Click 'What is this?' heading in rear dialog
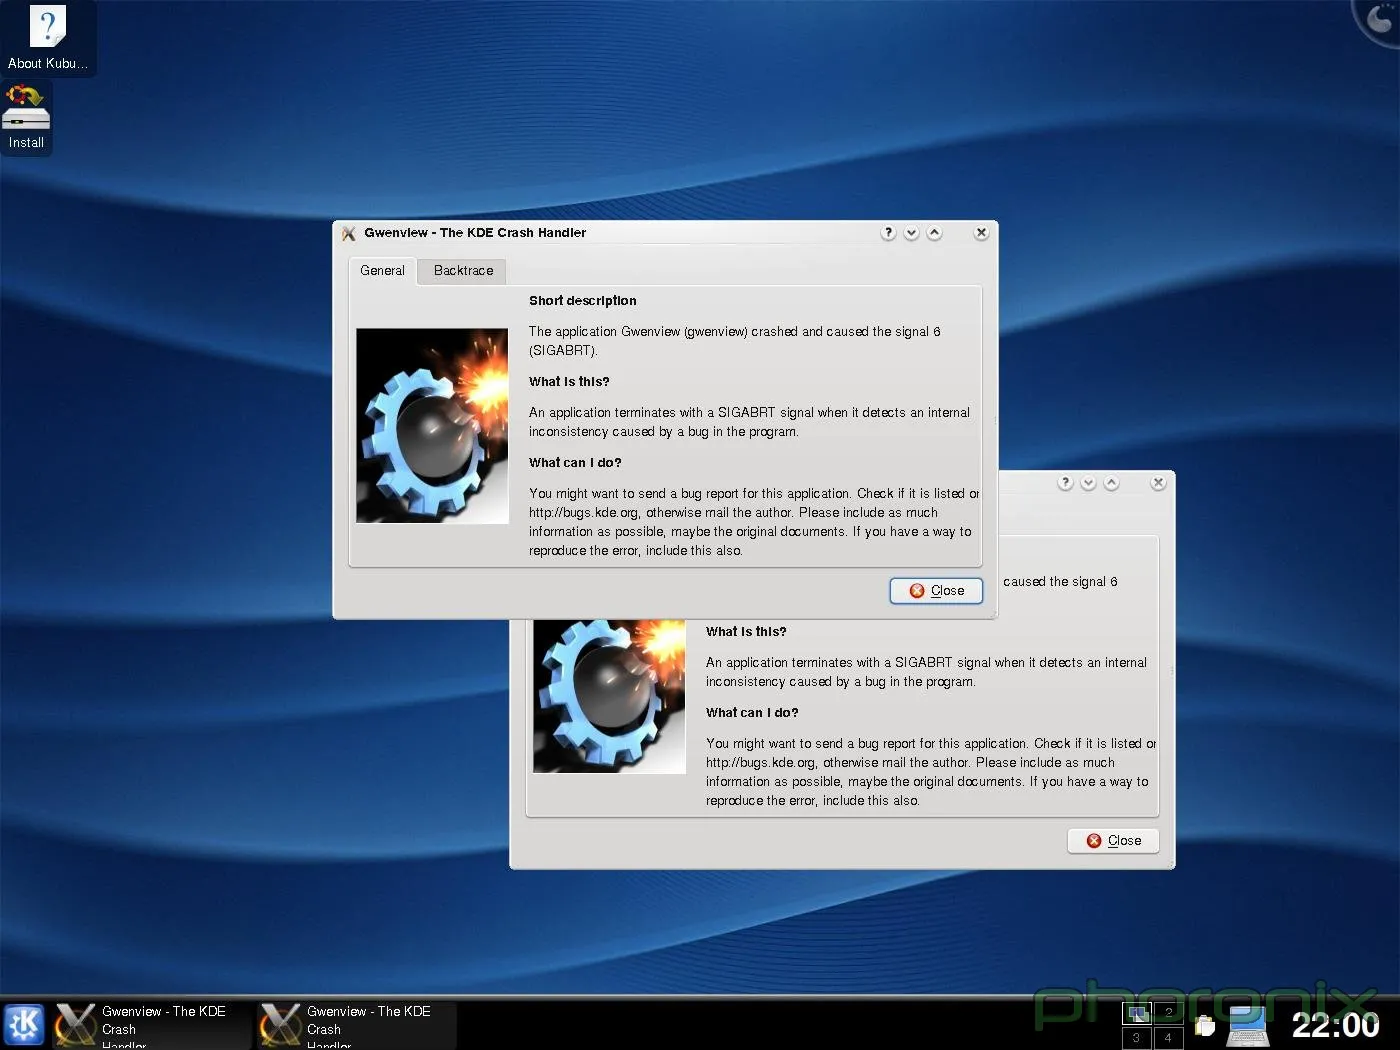The width and height of the screenshot is (1400, 1050). 746,632
